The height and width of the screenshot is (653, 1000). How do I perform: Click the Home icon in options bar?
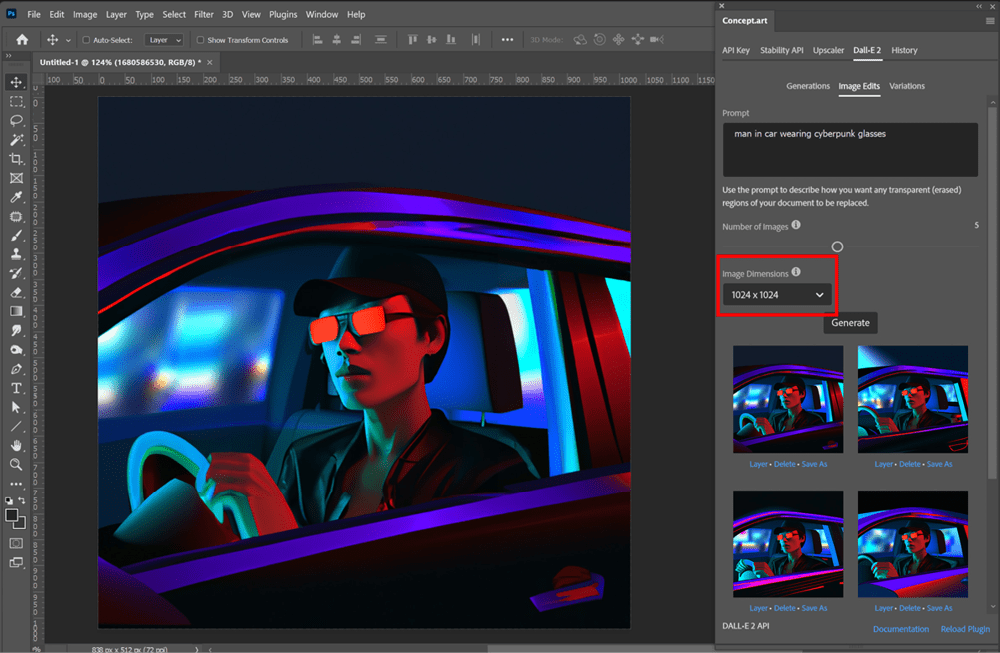click(x=22, y=40)
